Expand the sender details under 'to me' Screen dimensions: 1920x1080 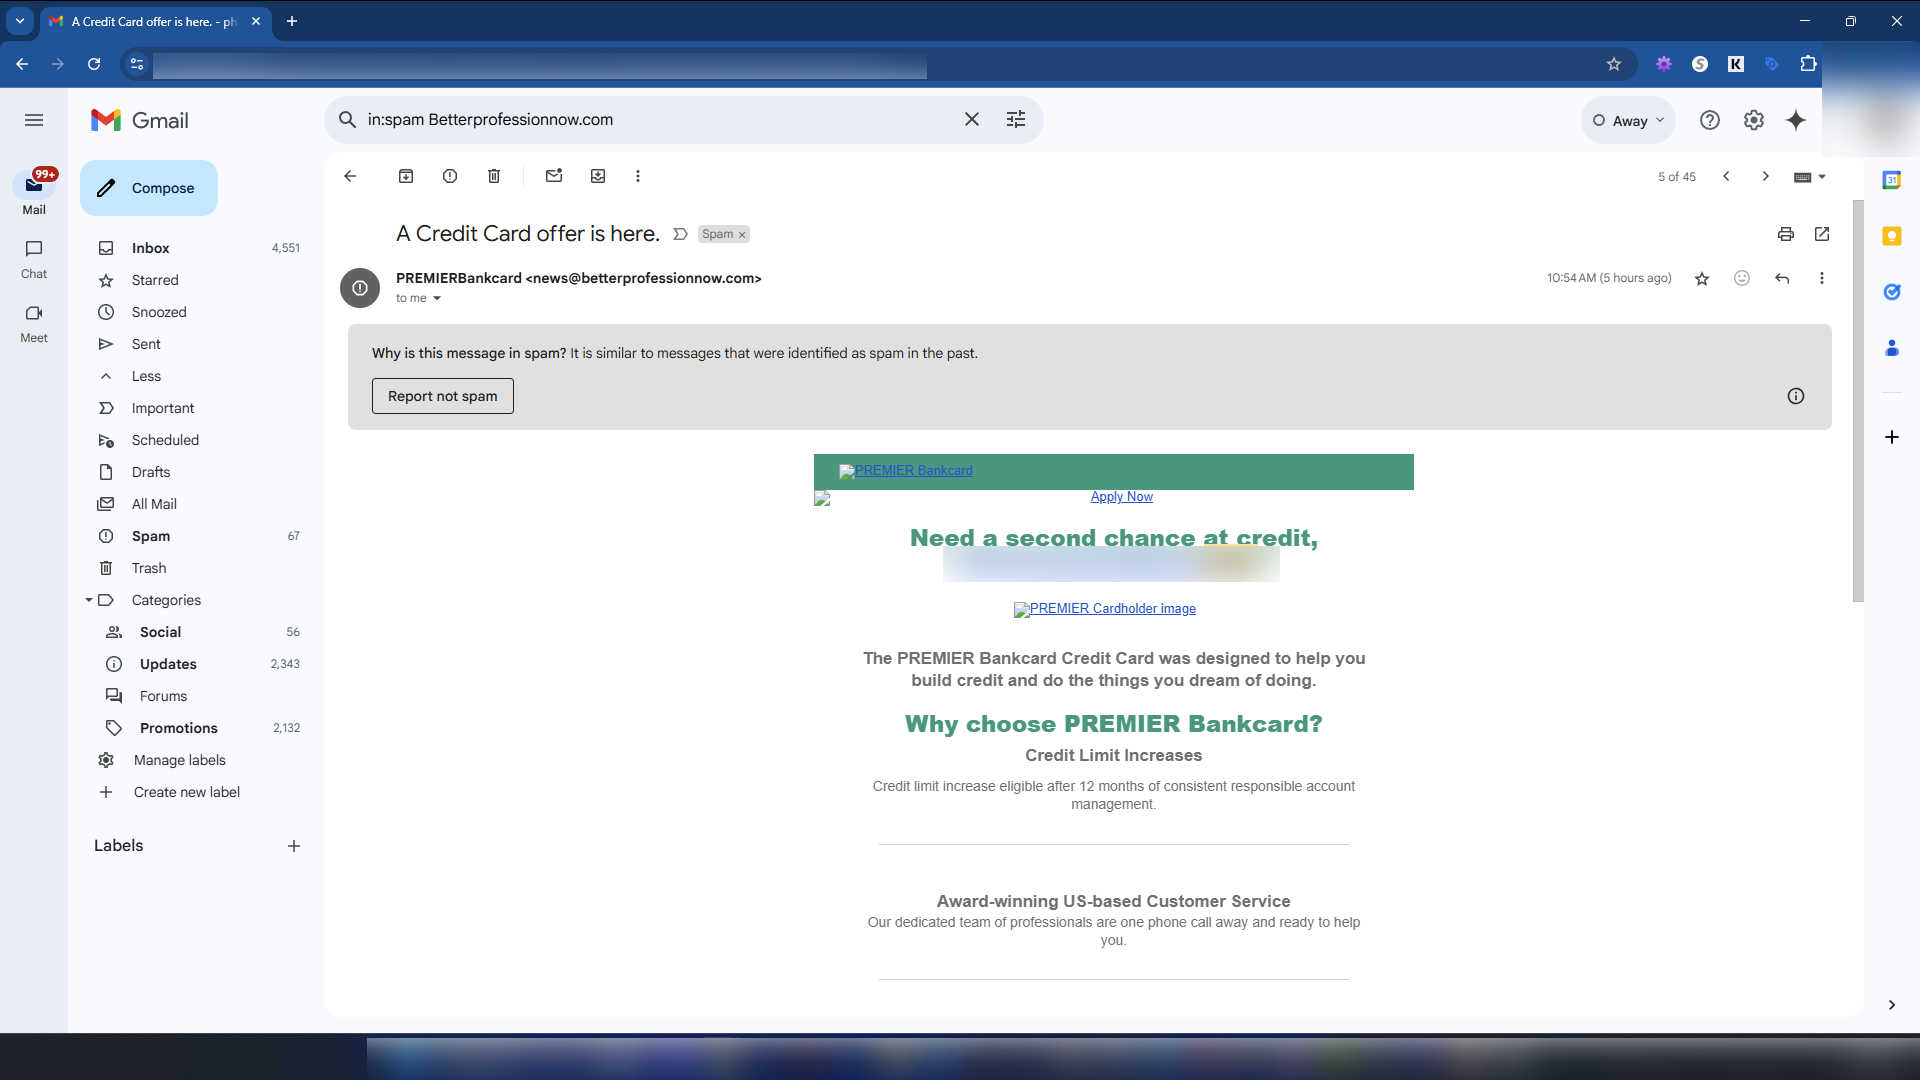tap(437, 298)
